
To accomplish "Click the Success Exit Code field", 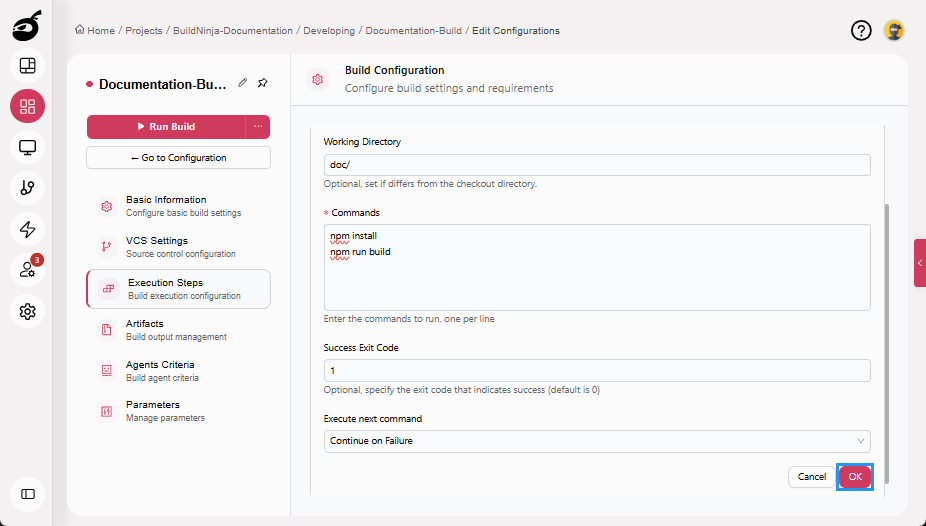I will click(597, 370).
